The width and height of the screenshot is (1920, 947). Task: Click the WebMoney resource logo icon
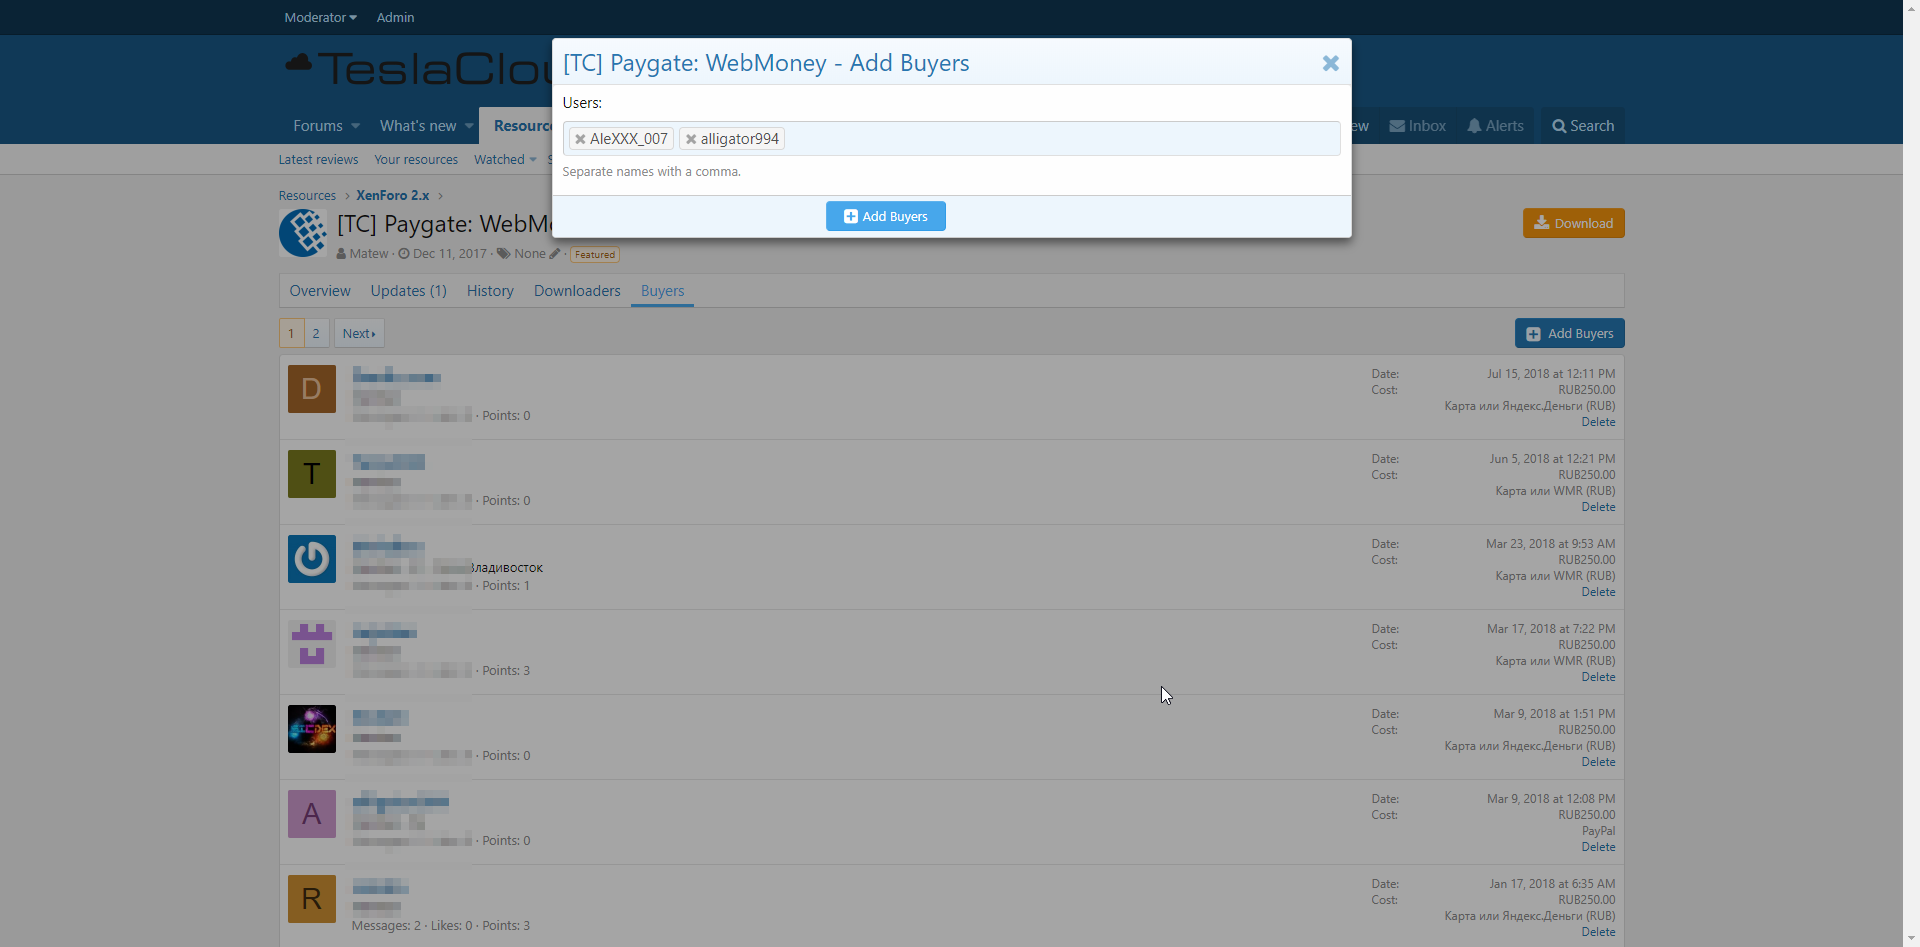click(303, 233)
